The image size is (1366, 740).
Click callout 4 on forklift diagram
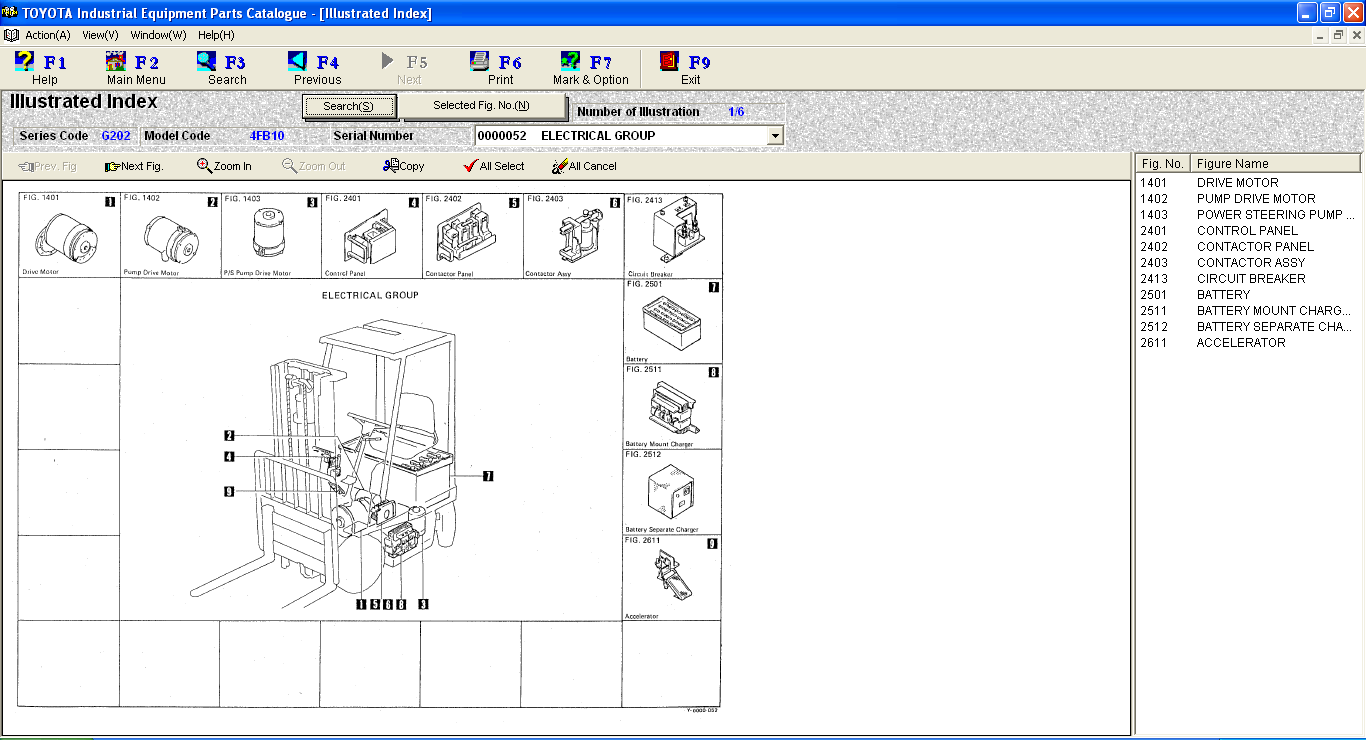229,457
